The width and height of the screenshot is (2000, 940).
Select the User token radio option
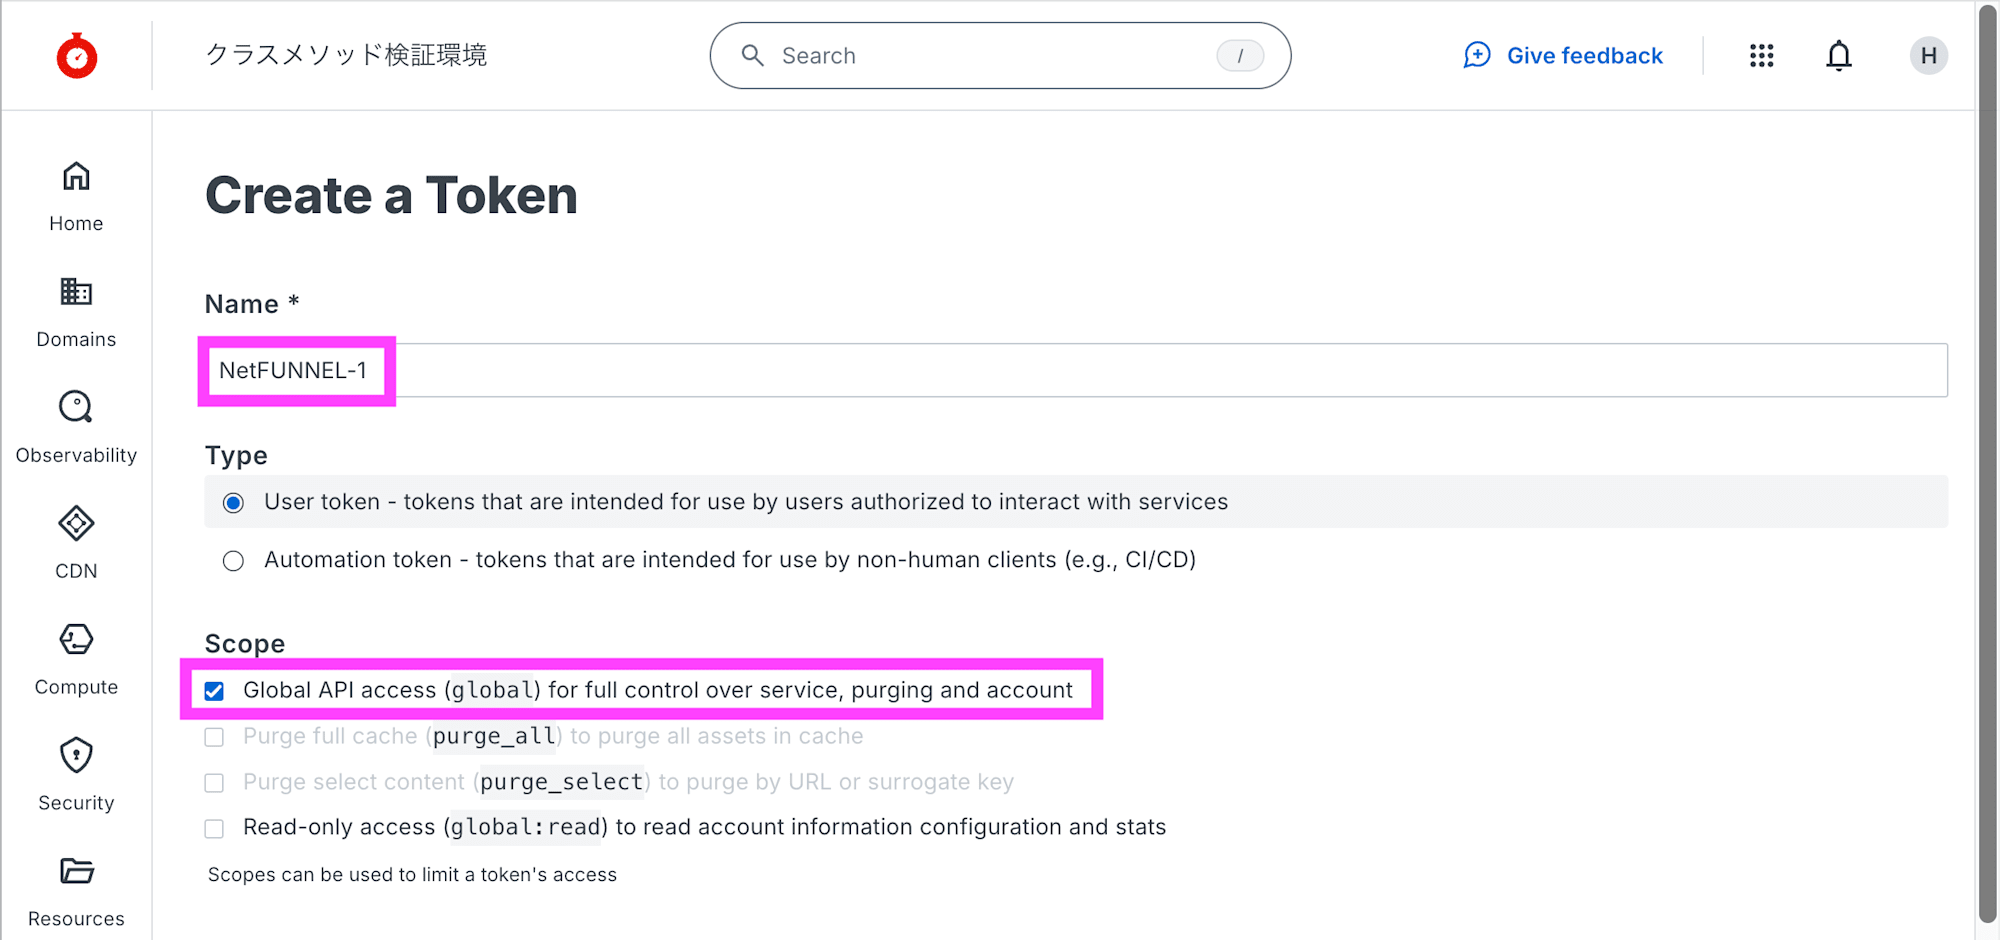pos(233,503)
